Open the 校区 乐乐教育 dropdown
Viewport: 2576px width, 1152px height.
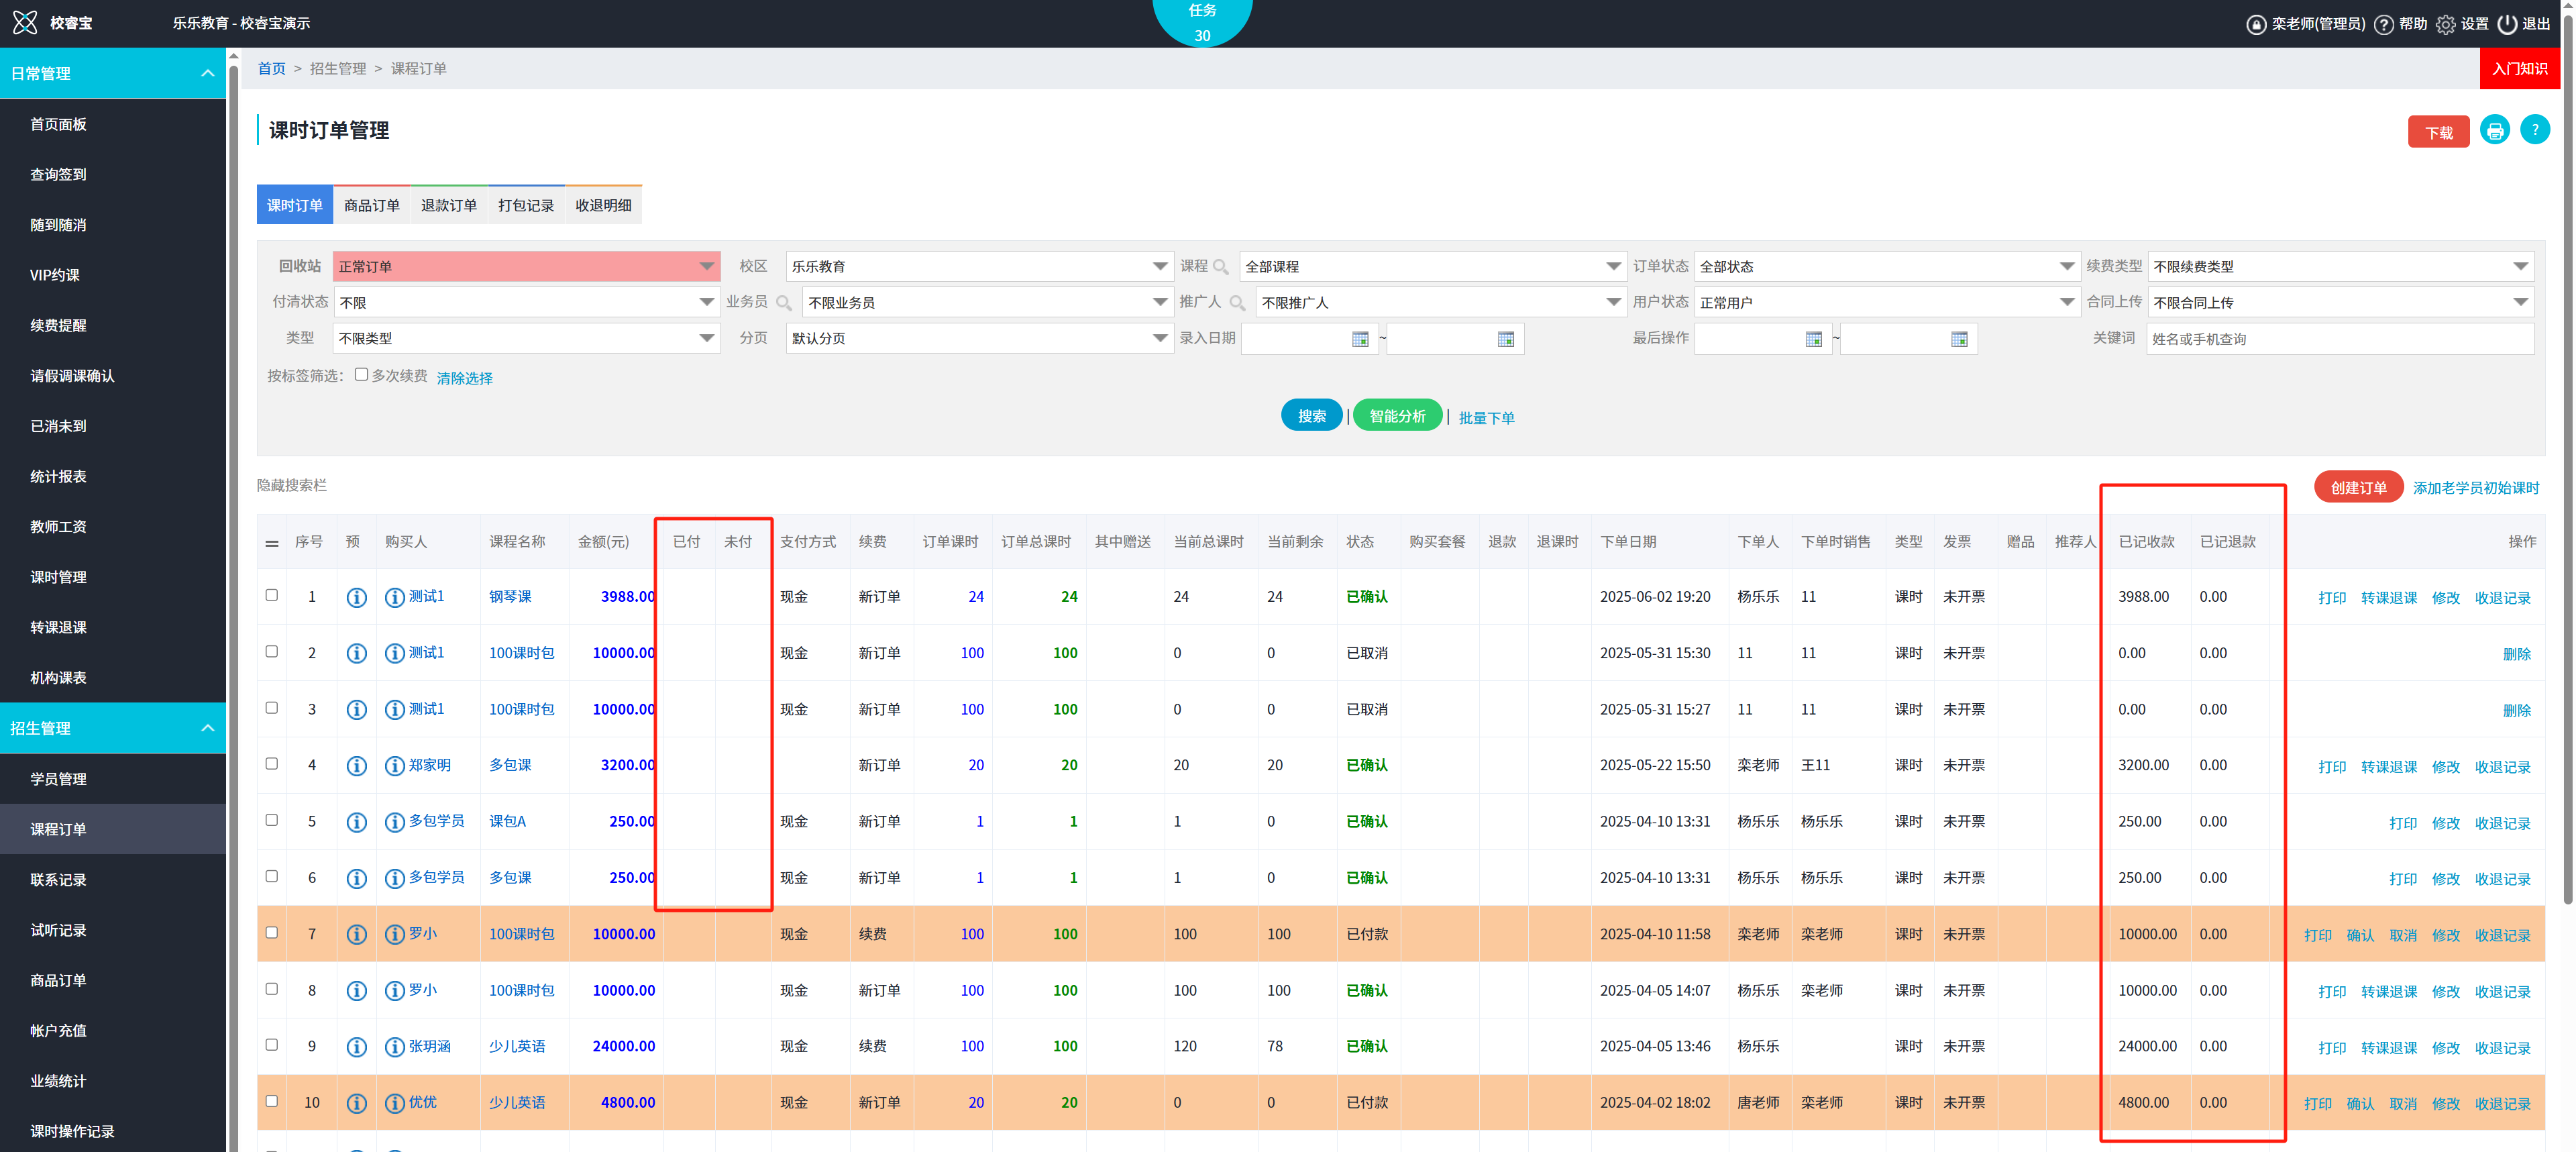tap(979, 267)
